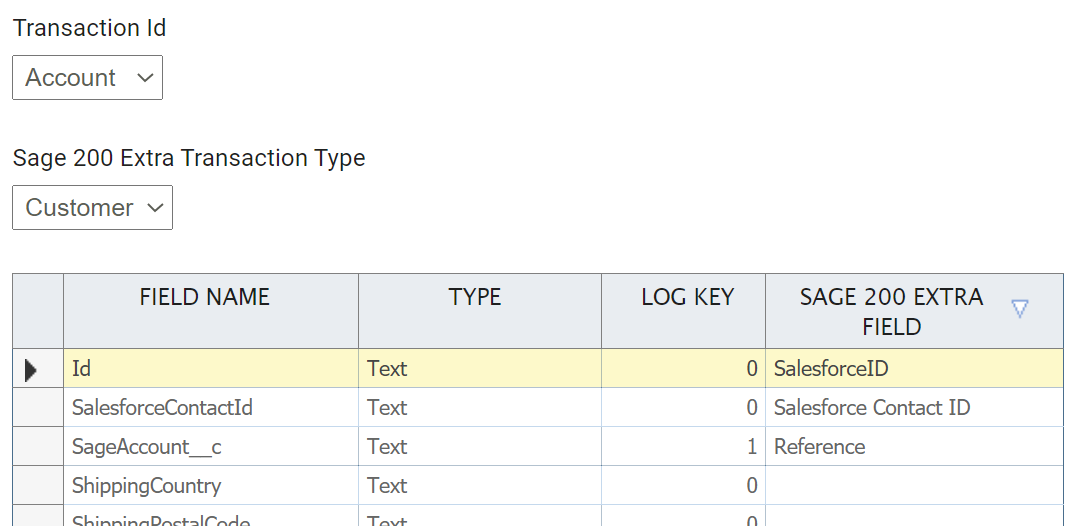Select the ShippingCountry field cell
1078x526 pixels.
(x=210, y=486)
